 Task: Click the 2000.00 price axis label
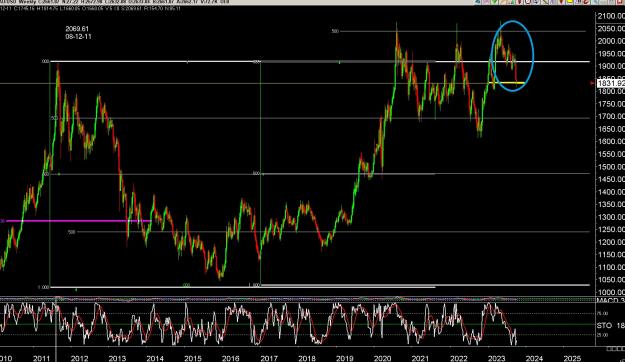click(611, 41)
